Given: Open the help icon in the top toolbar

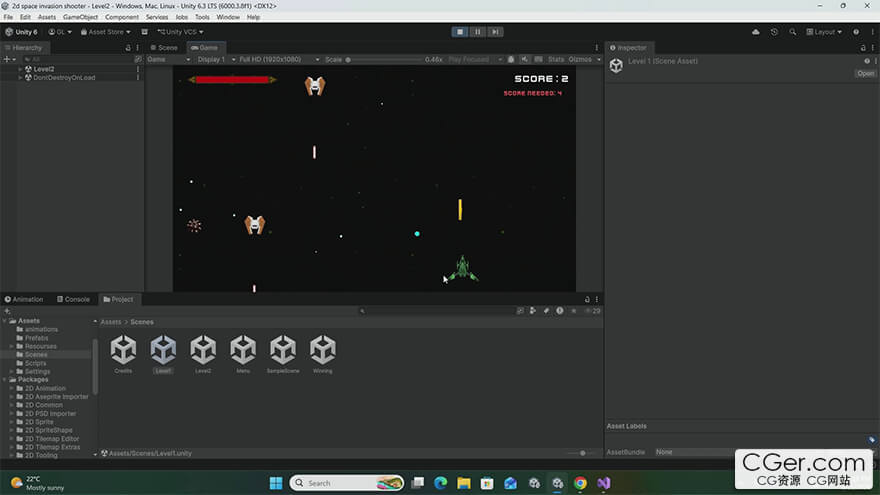Looking at the screenshot, I should click(856, 32).
